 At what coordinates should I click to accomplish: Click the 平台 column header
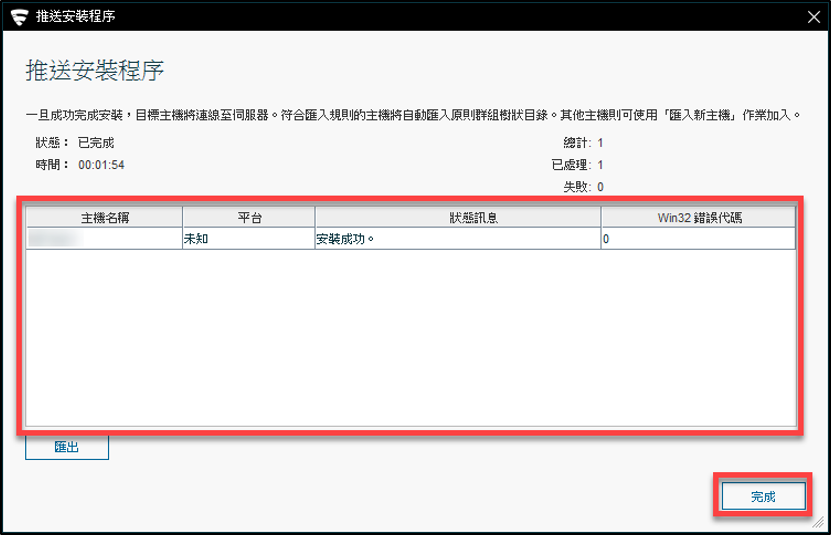tap(248, 217)
